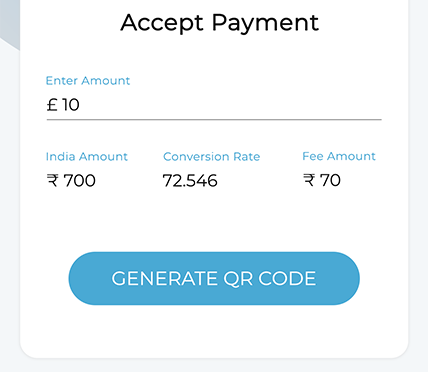This screenshot has height=372, width=428.
Task: Click the Fee Amount label
Action: pos(339,156)
